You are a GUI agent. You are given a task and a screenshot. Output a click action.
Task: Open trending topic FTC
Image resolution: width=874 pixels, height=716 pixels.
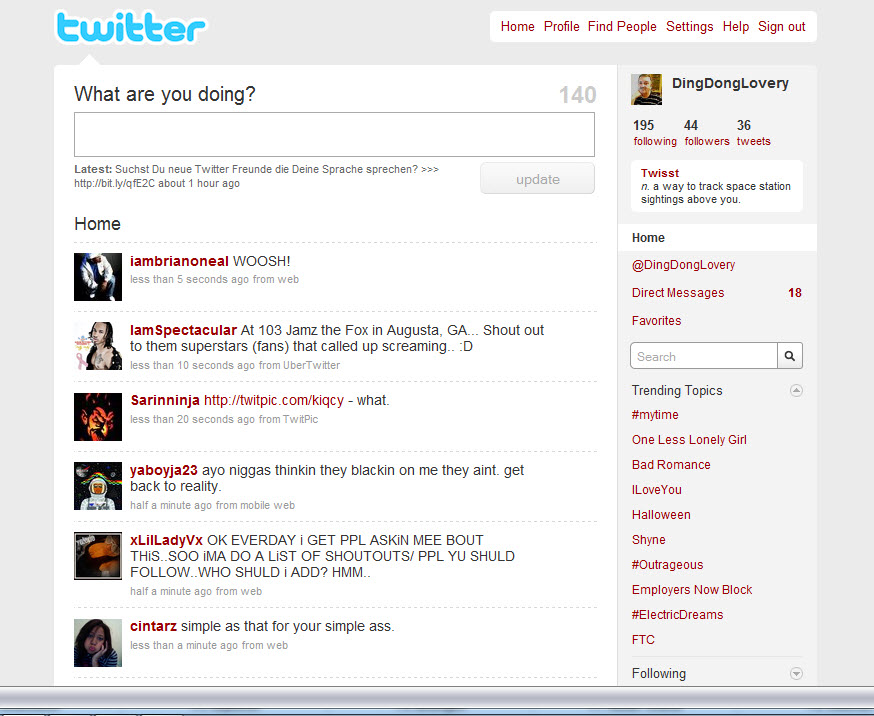643,640
